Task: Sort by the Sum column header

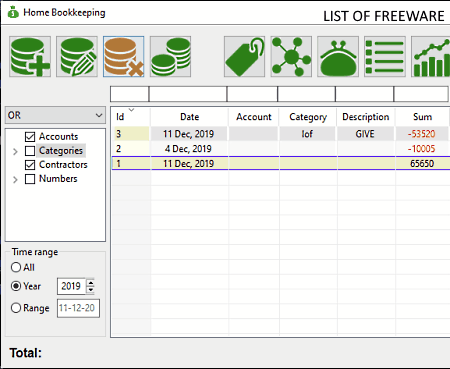Action: point(422,117)
